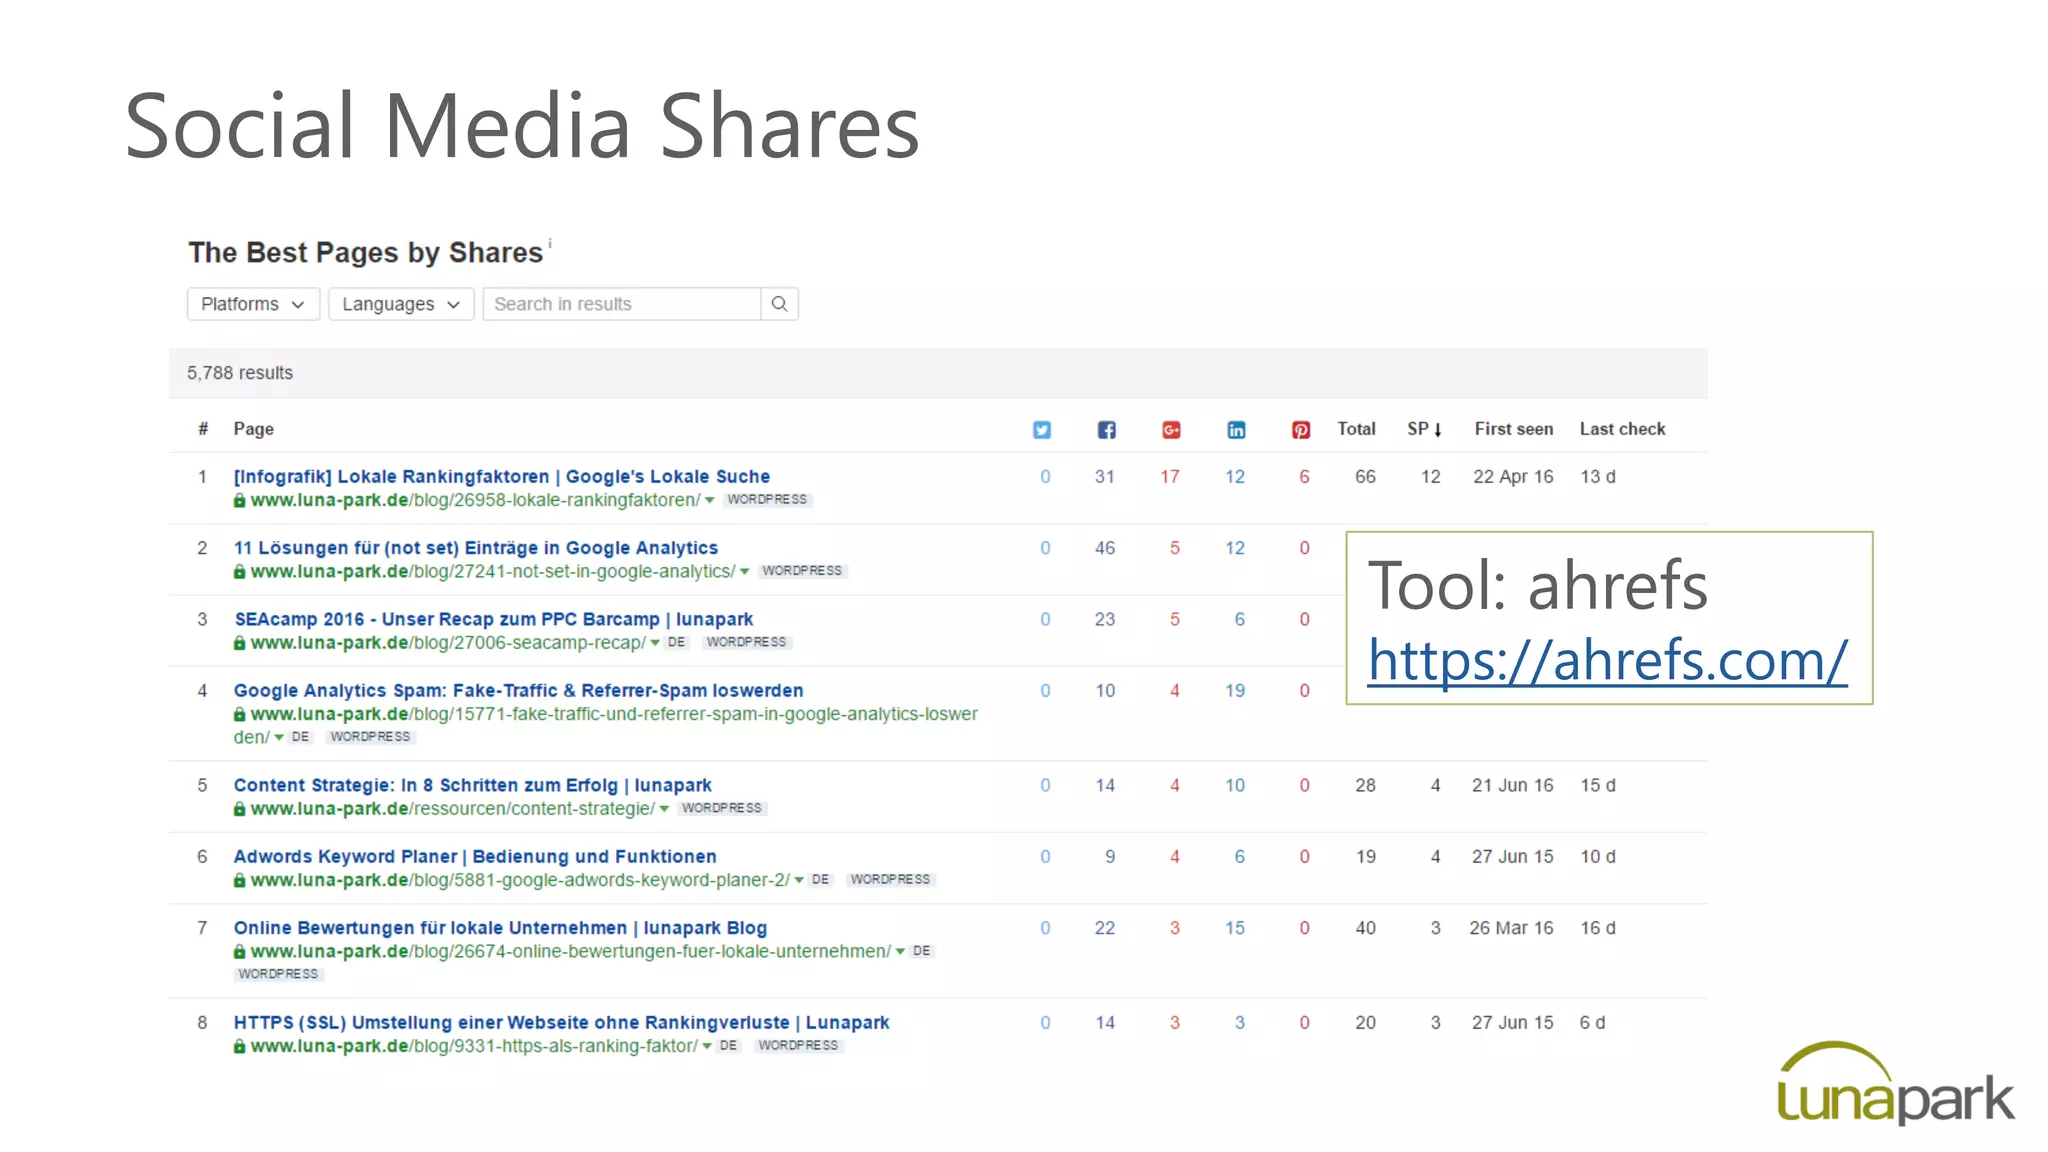Click the Twitter column header icon
This screenshot has height=1152, width=2048.
1042,430
